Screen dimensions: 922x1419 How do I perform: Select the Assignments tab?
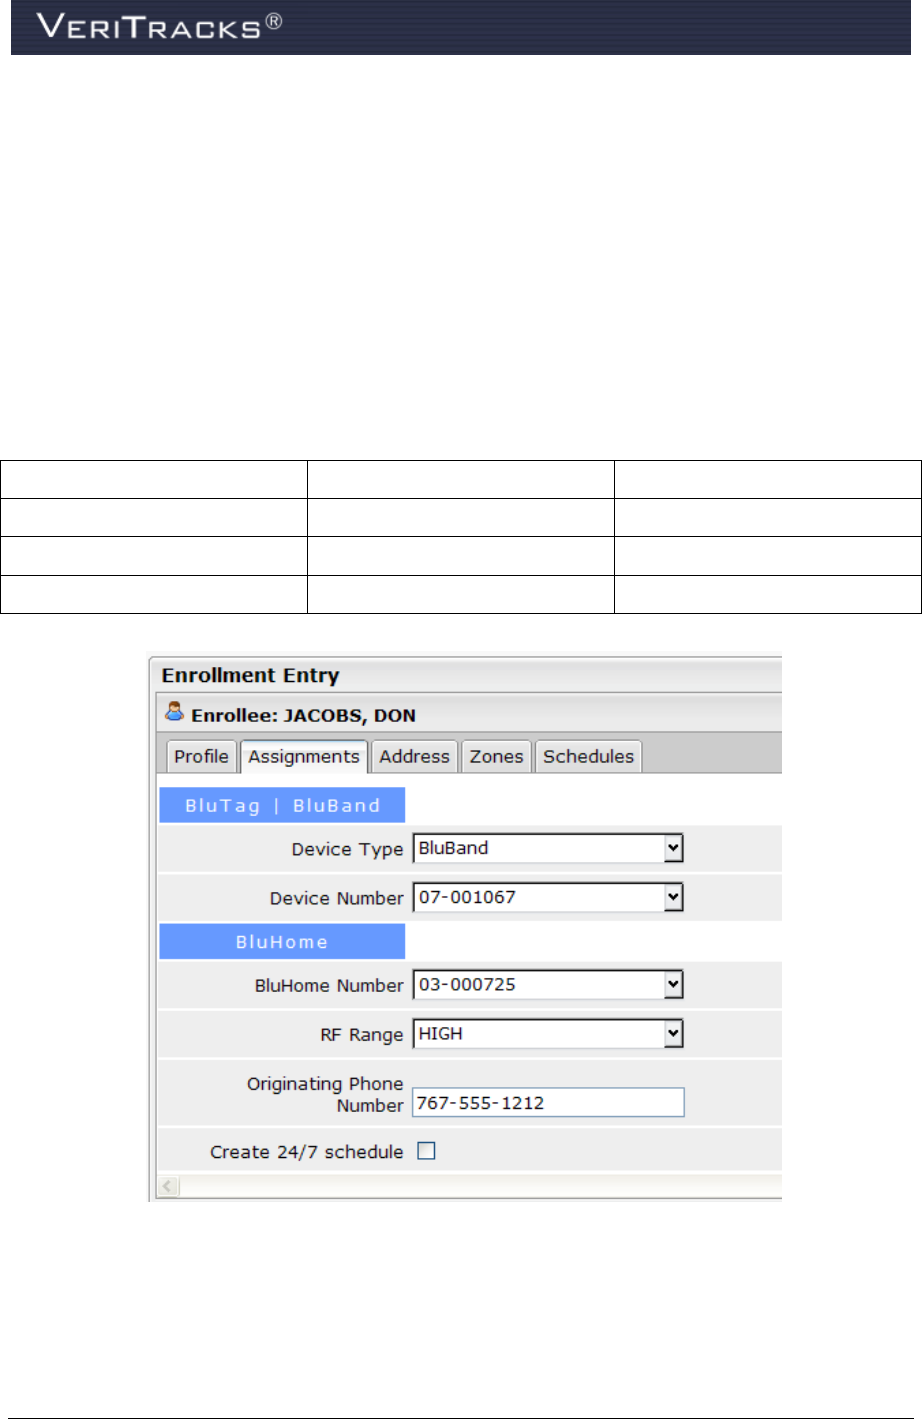point(304,756)
